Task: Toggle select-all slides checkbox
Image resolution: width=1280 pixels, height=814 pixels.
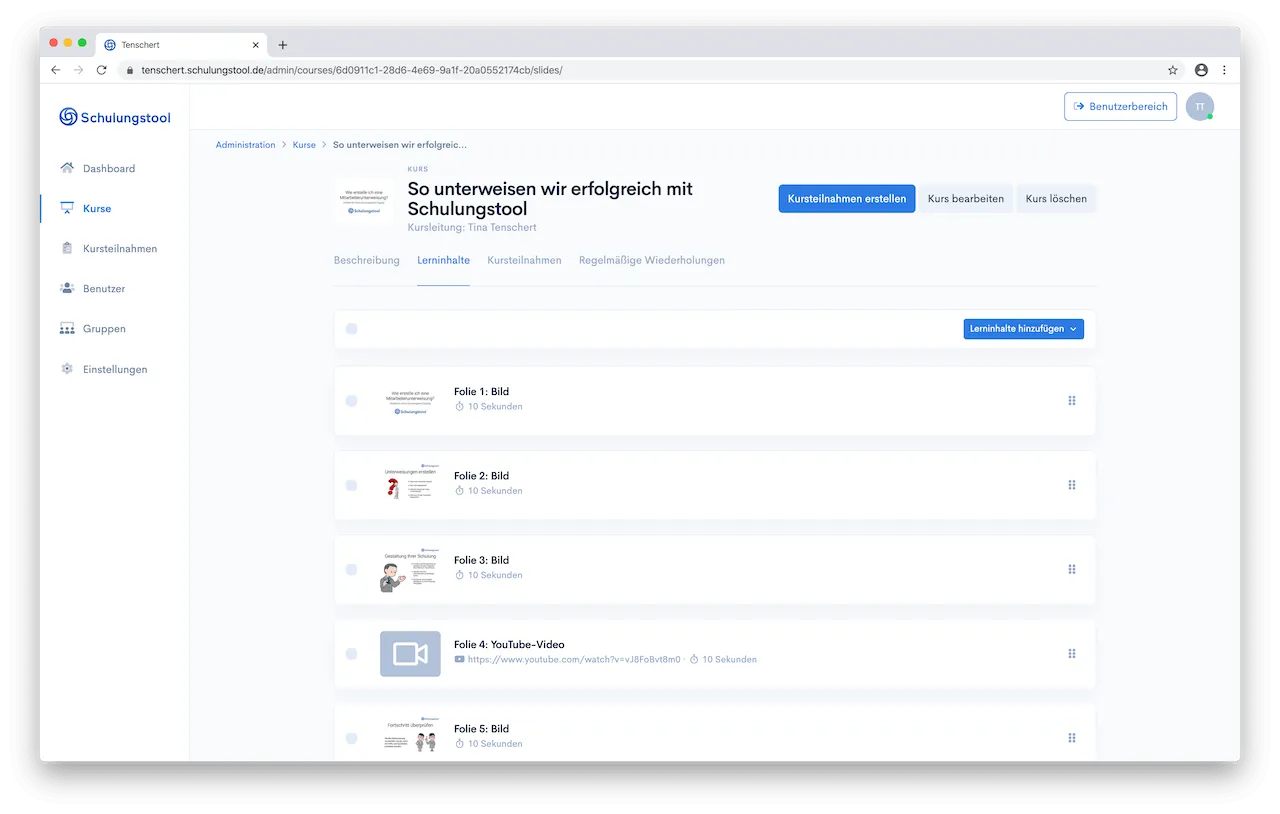Action: pyautogui.click(x=351, y=328)
